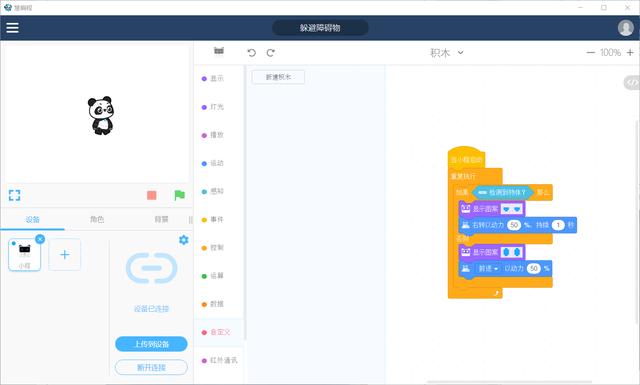Edit the 50 power in 前进 block
The height and width of the screenshot is (385, 640).
[x=533, y=268]
